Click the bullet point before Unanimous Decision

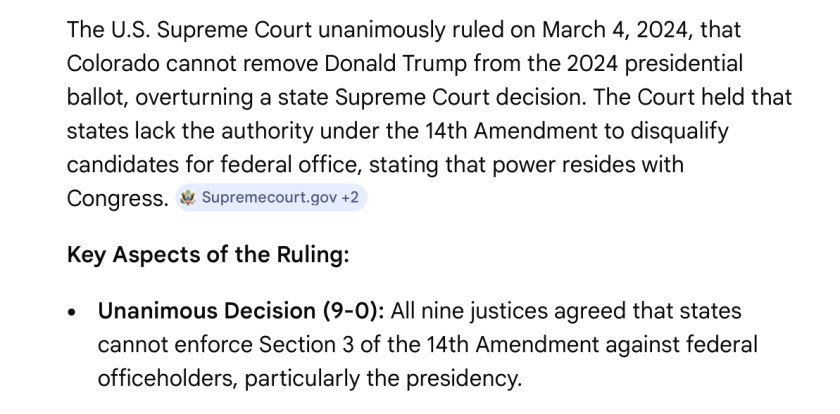coord(72,313)
